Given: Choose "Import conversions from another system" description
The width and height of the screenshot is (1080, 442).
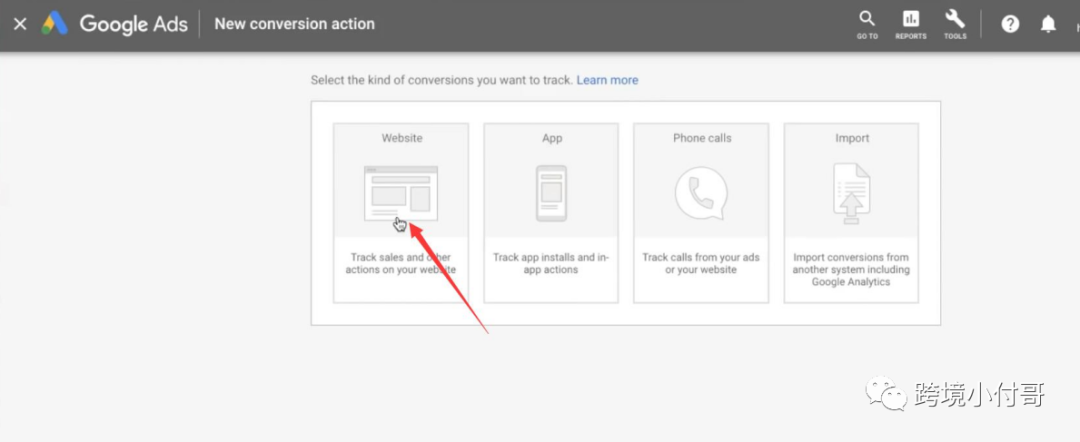Looking at the screenshot, I should click(851, 270).
